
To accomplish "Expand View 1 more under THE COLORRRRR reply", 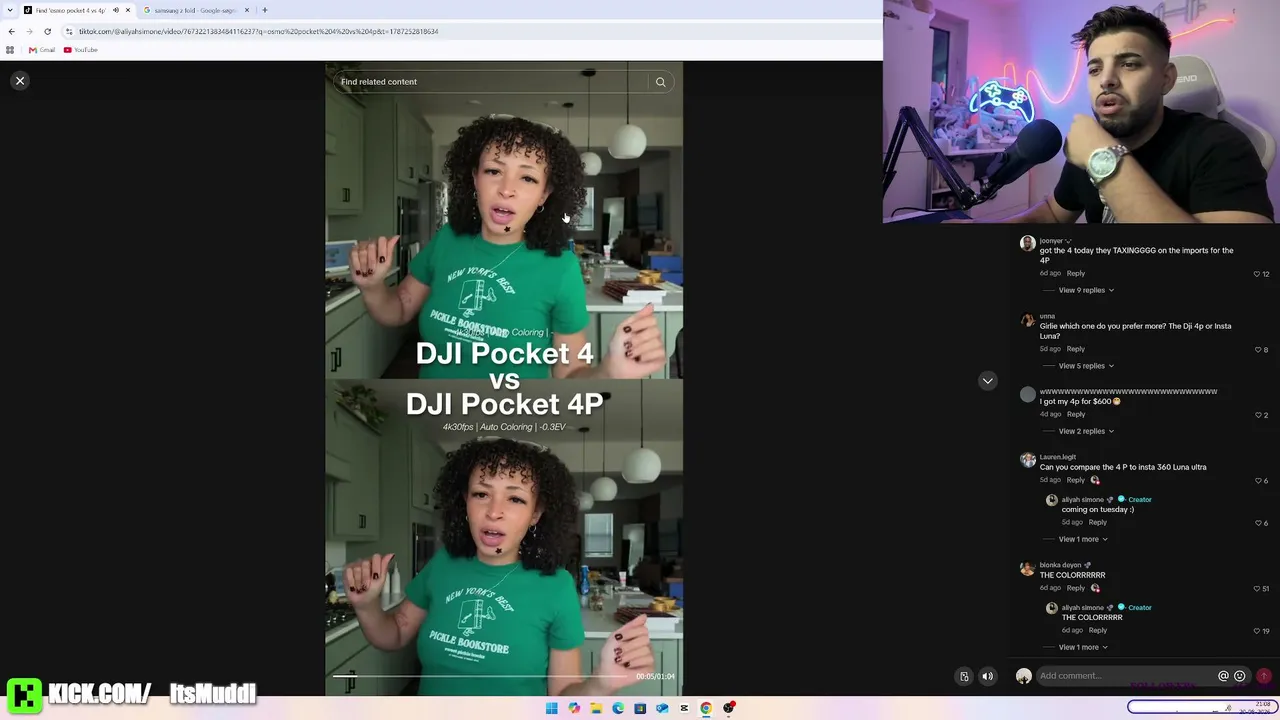I will [1083, 647].
